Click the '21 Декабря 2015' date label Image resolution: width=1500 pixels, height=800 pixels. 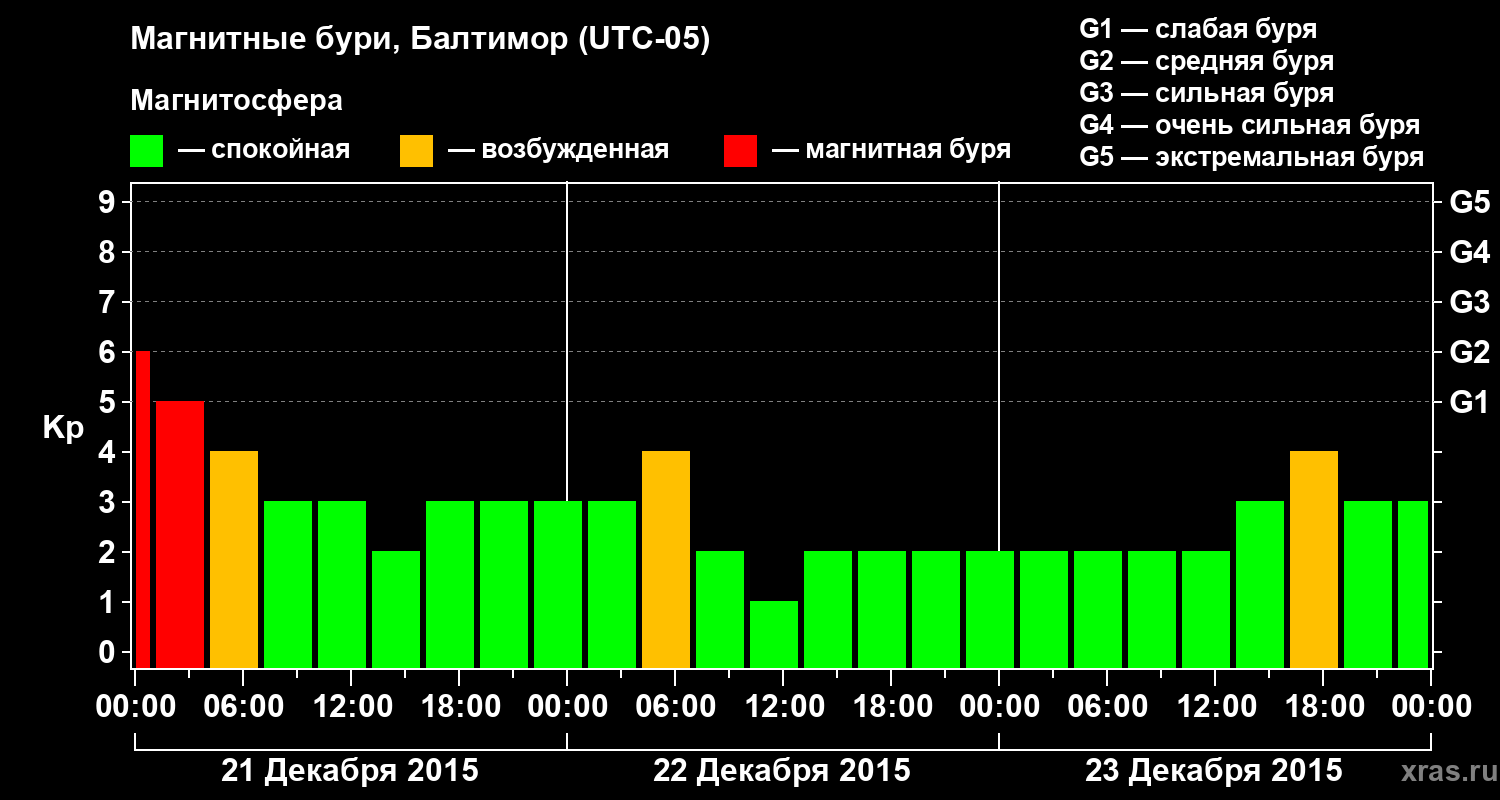[350, 771]
